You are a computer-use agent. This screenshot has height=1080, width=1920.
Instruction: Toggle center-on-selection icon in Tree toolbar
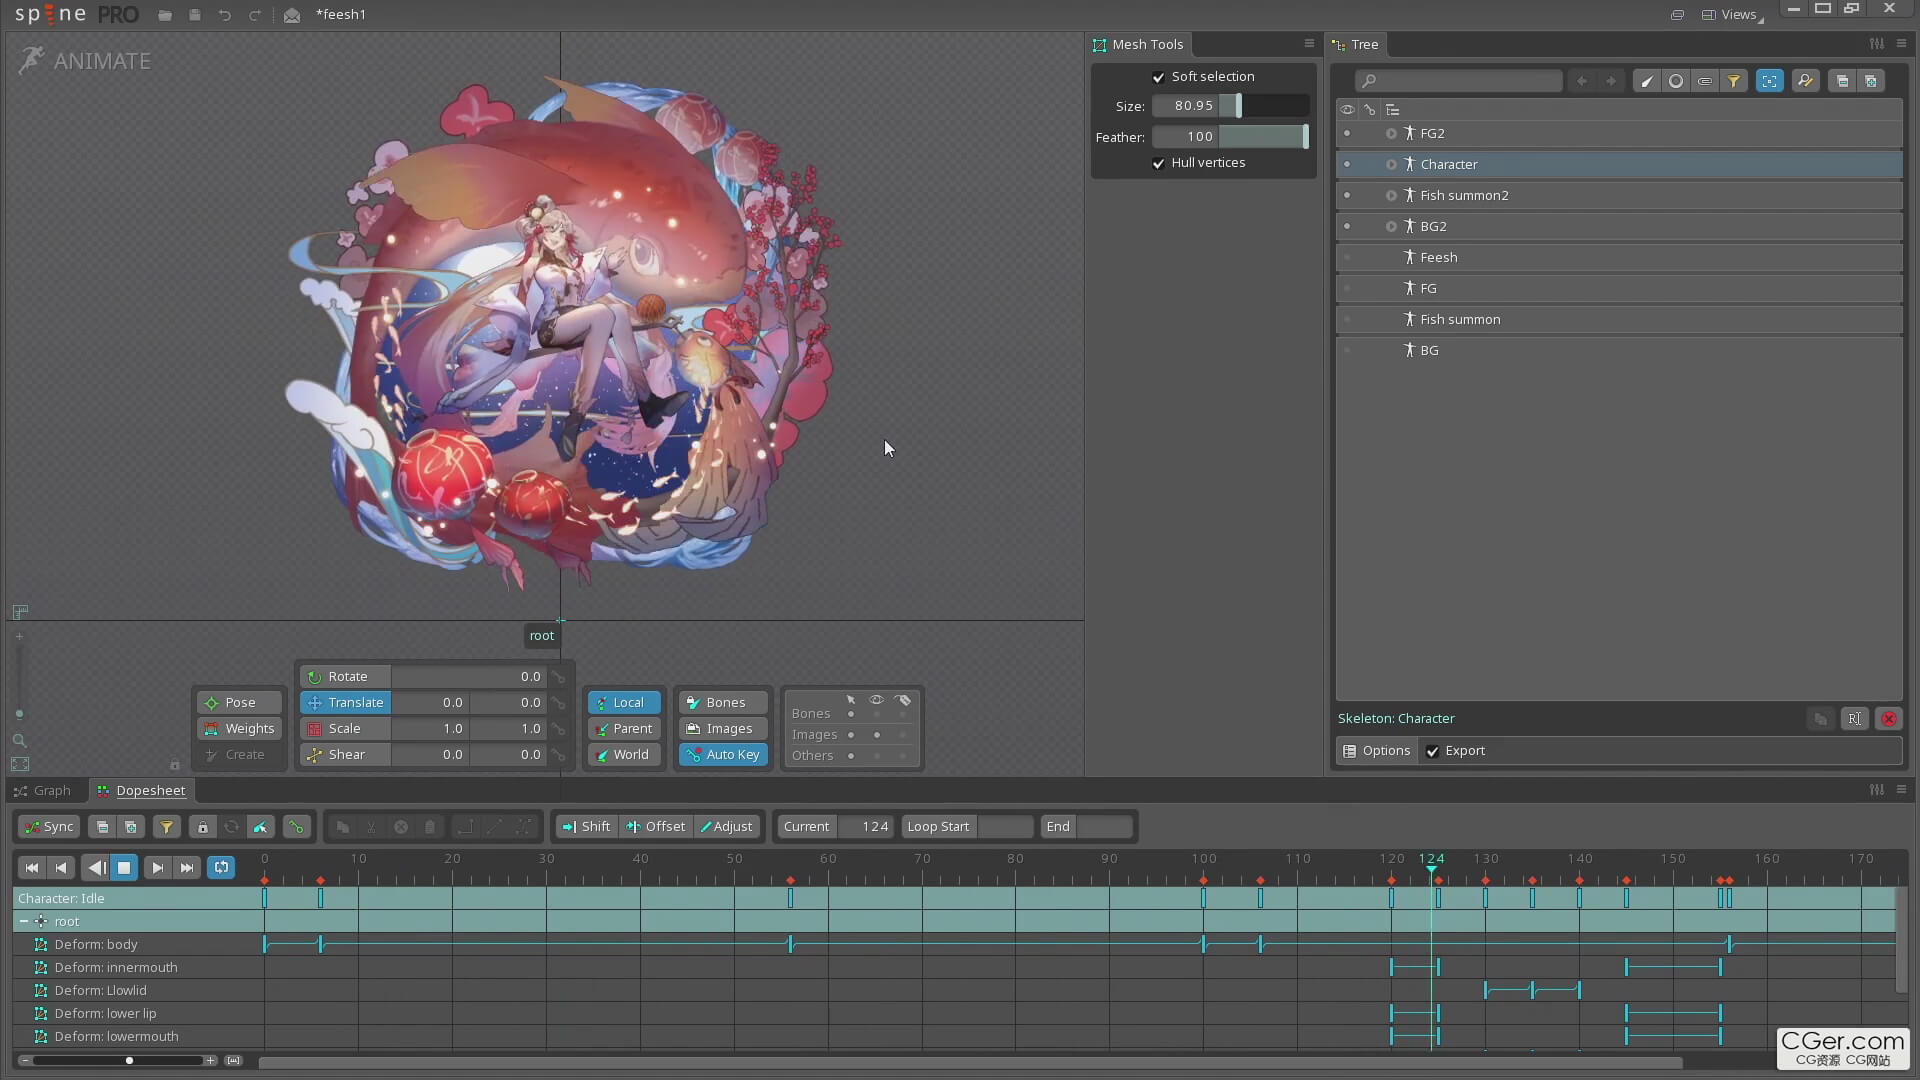pyautogui.click(x=1769, y=81)
